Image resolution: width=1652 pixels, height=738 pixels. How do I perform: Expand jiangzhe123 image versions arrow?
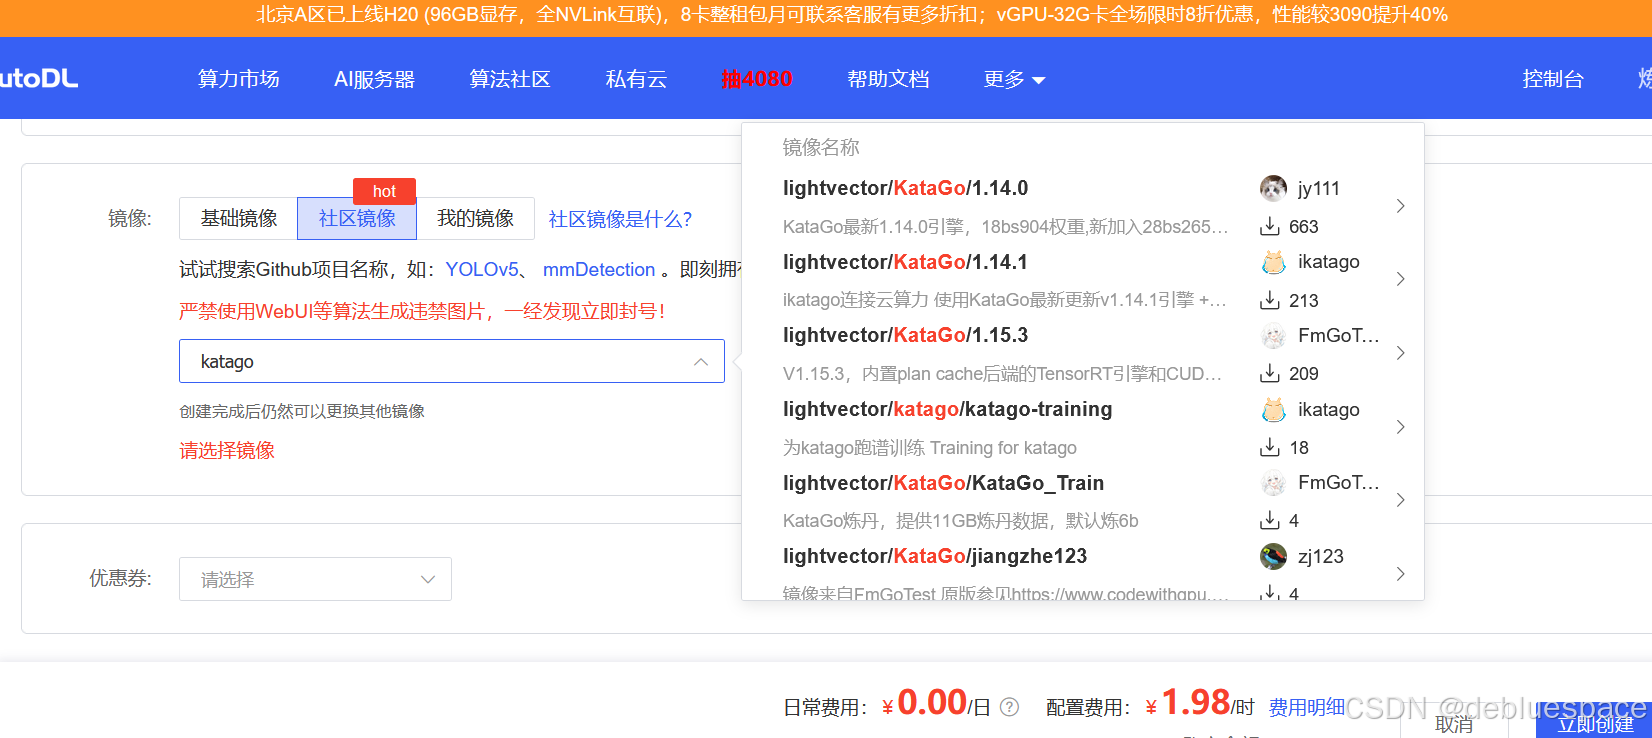pos(1400,574)
